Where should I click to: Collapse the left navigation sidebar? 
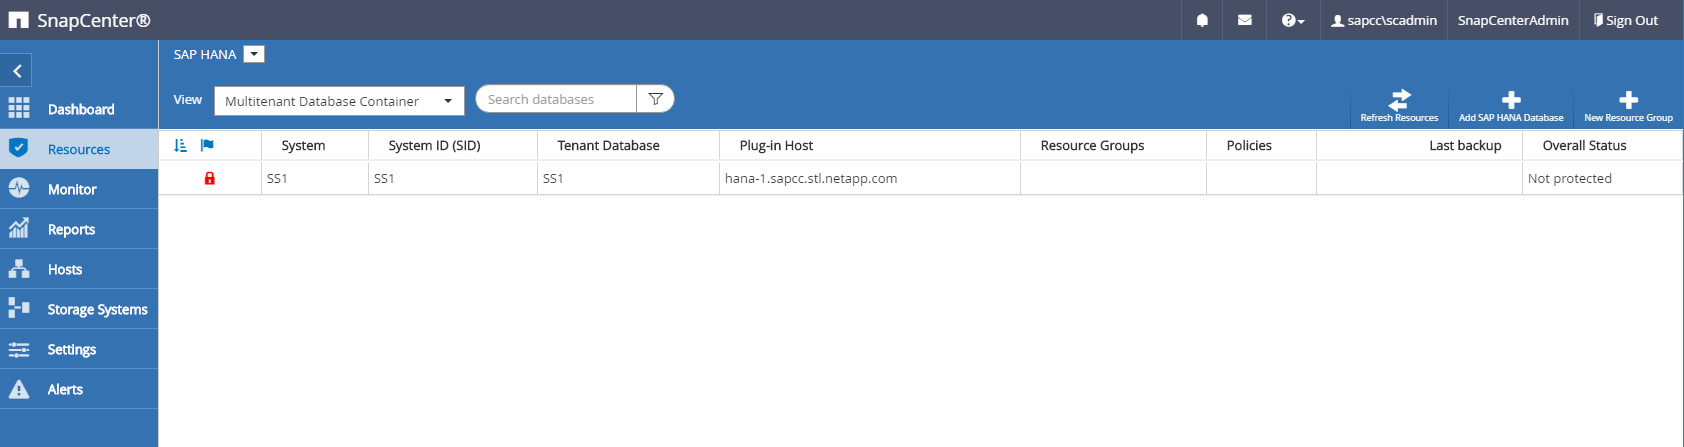pos(17,71)
